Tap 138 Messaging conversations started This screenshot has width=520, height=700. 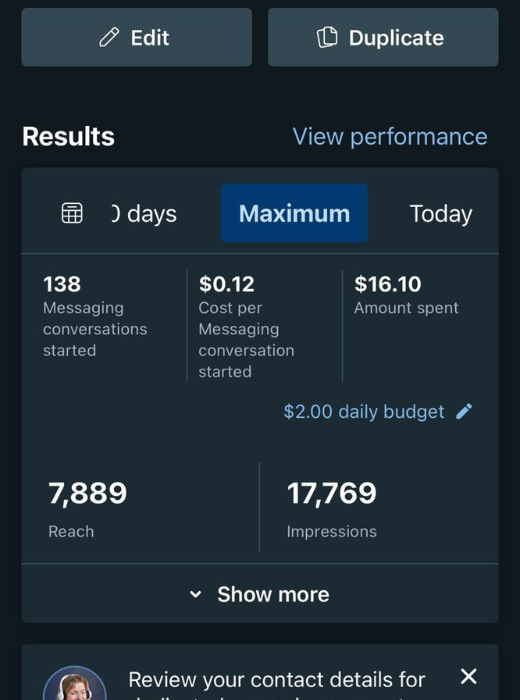click(x=95, y=317)
